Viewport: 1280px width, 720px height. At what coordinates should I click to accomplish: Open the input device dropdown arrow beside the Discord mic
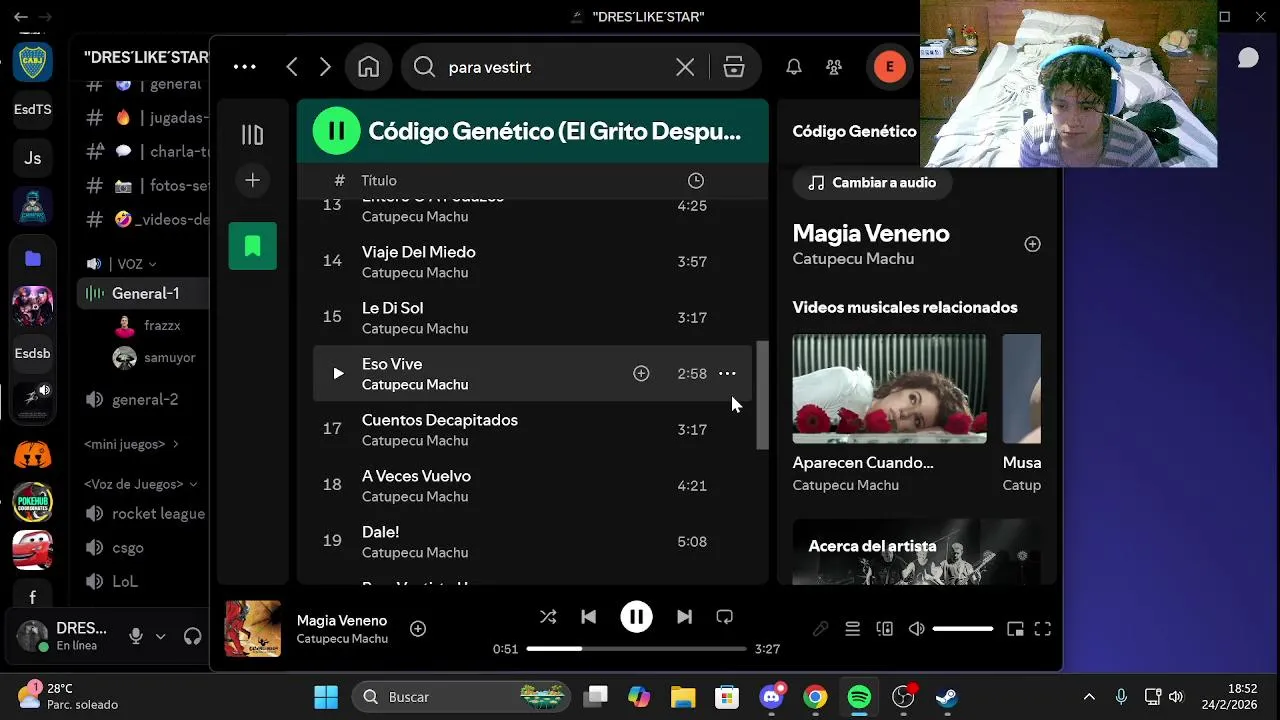click(160, 636)
